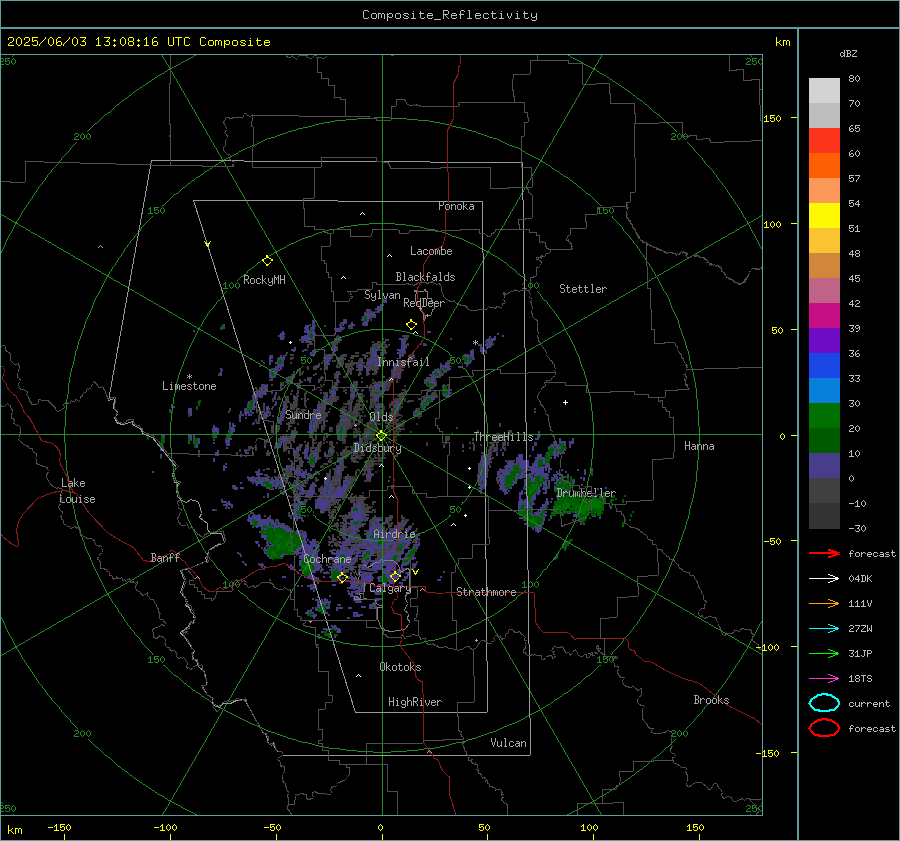Click the 10 dBZ purple color swatch
This screenshot has height=841, width=900.
(824, 466)
